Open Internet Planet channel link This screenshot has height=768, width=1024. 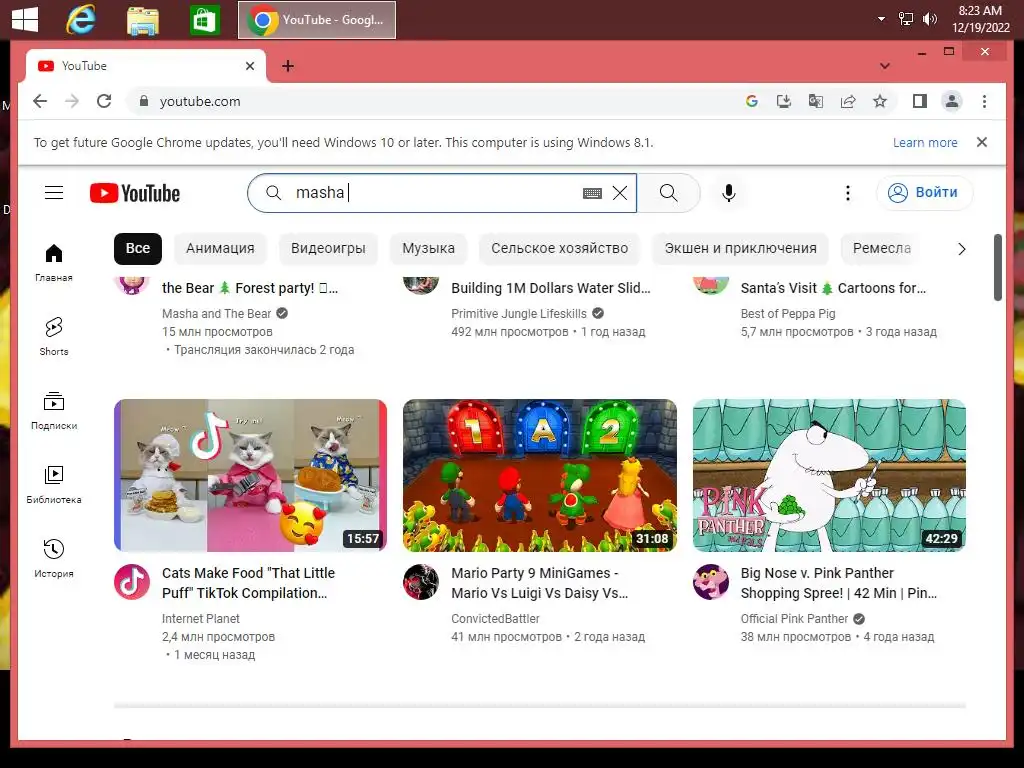pyautogui.click(x=200, y=618)
